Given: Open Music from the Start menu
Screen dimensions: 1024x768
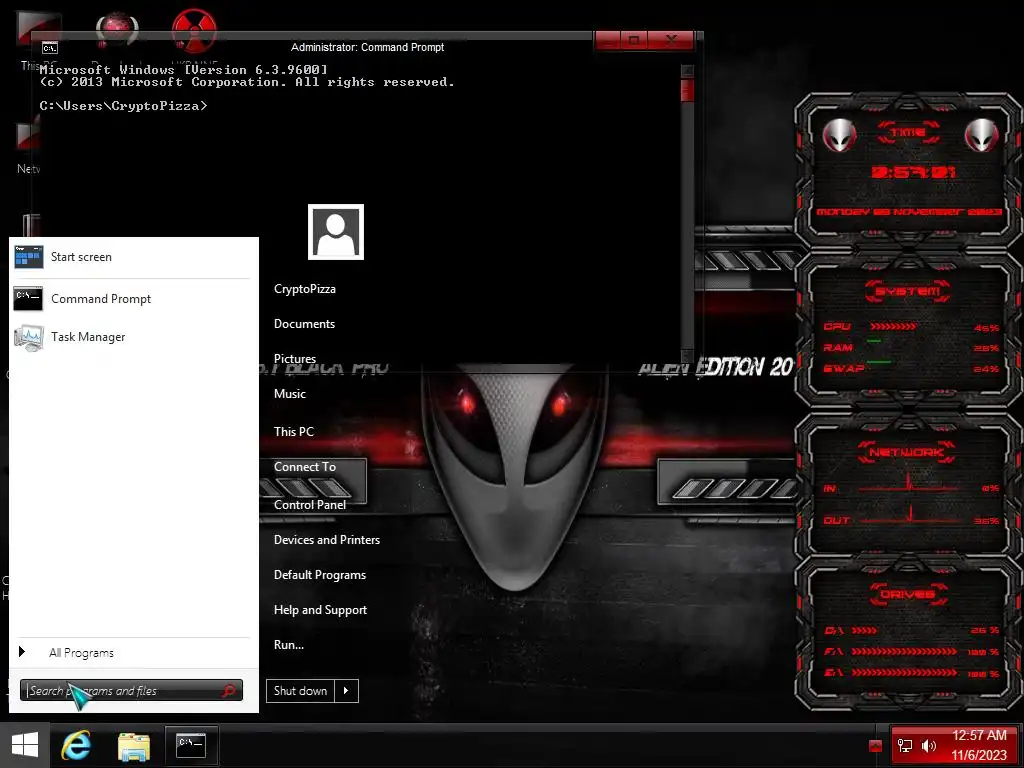Looking at the screenshot, I should point(290,394).
